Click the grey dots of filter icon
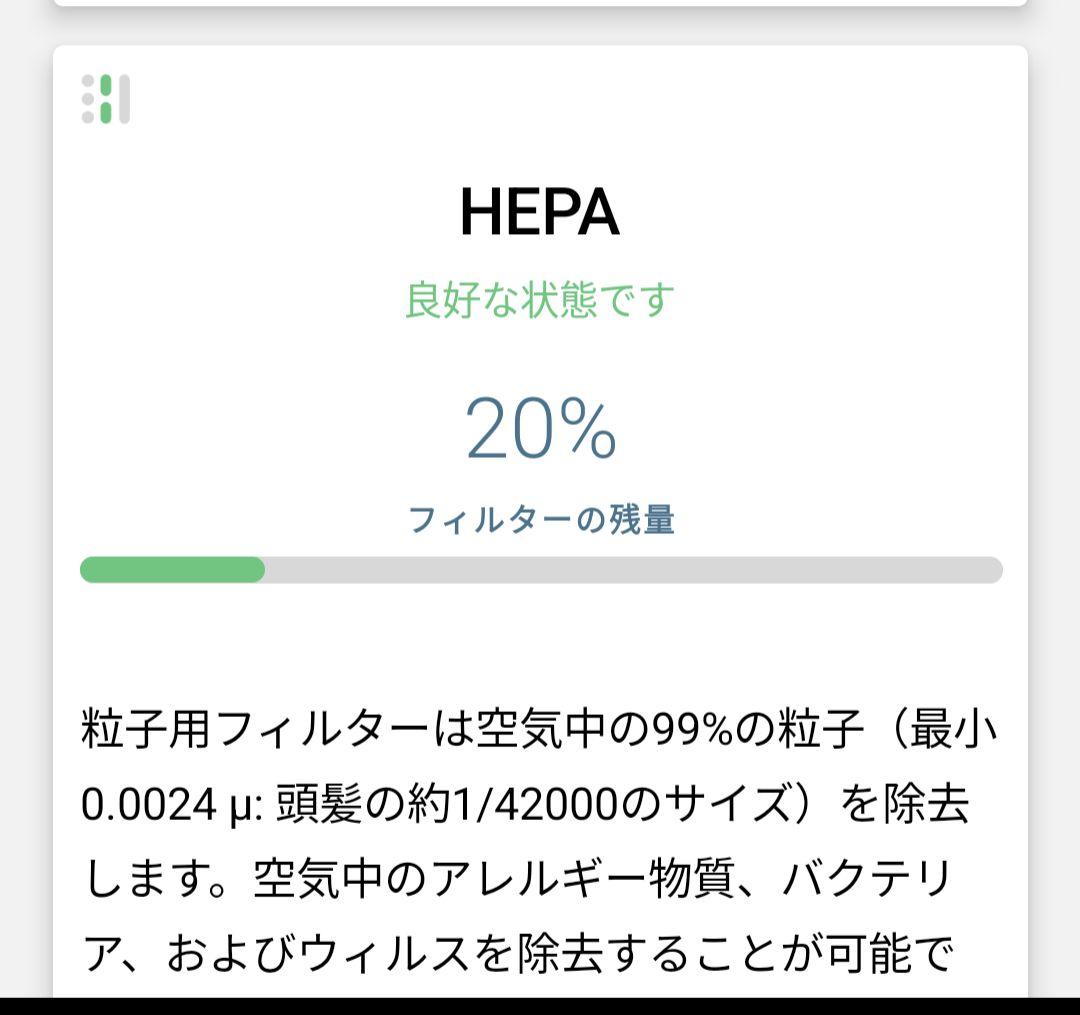The height and width of the screenshot is (1015, 1080). coord(88,99)
